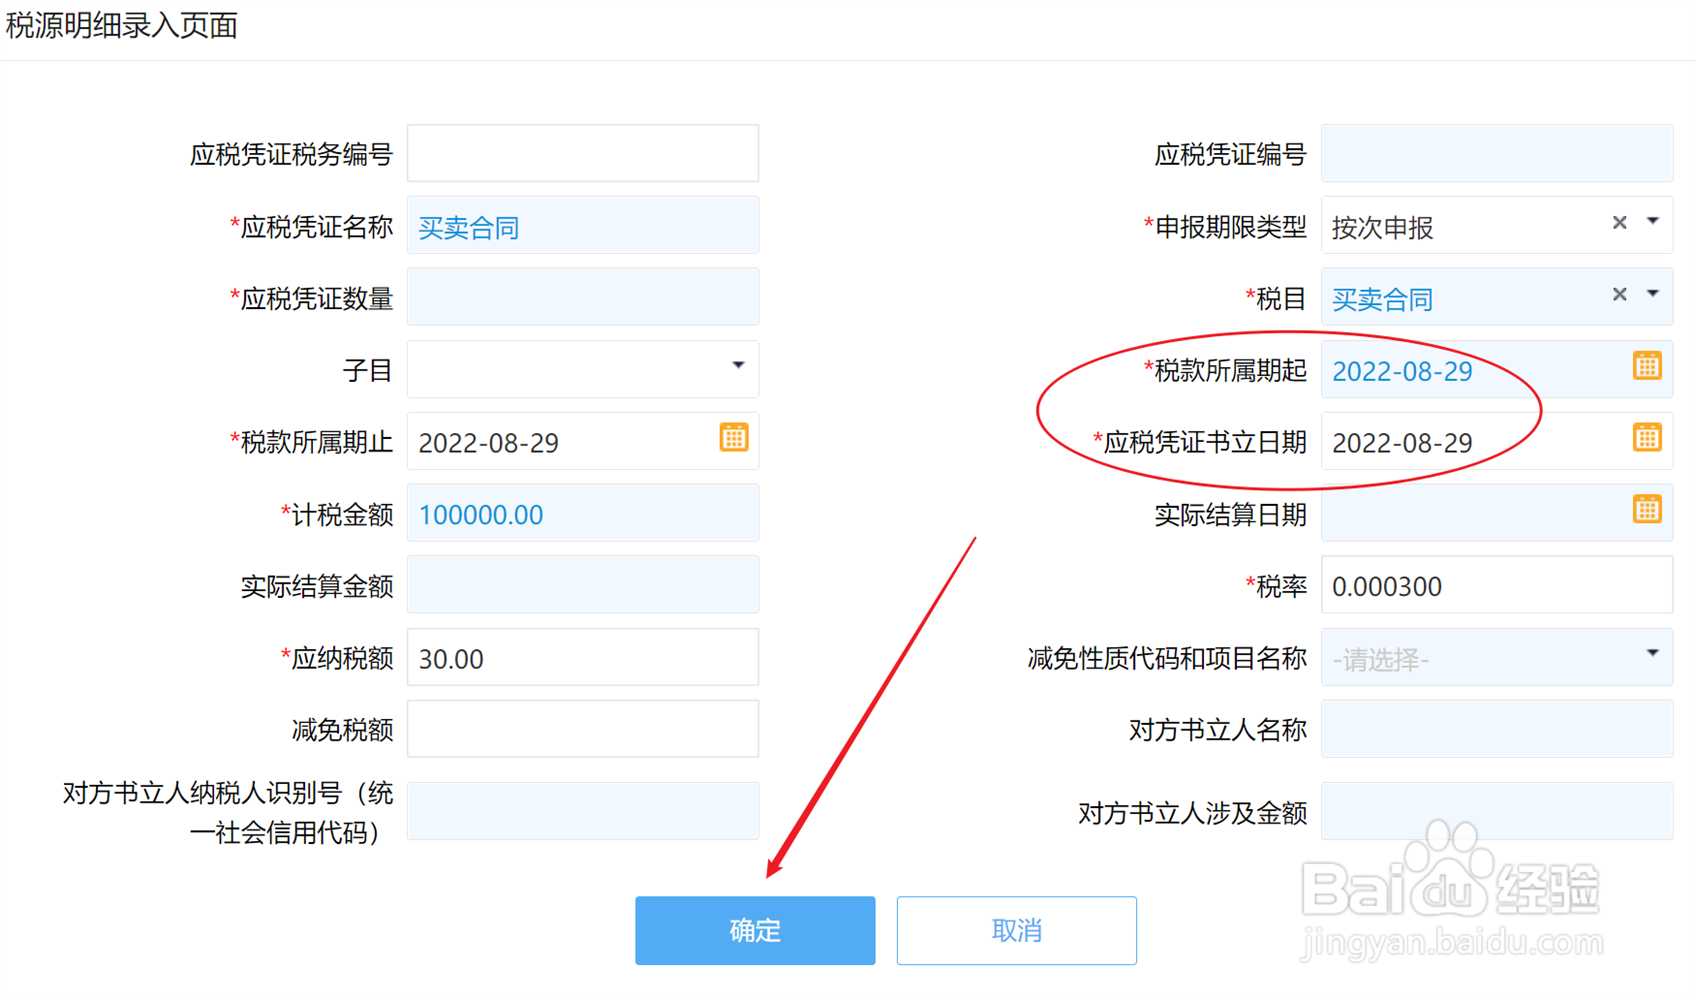1695x1000 pixels.
Task: Click the 对方书立人涉及金额 input field
Action: pyautogui.click(x=1497, y=812)
